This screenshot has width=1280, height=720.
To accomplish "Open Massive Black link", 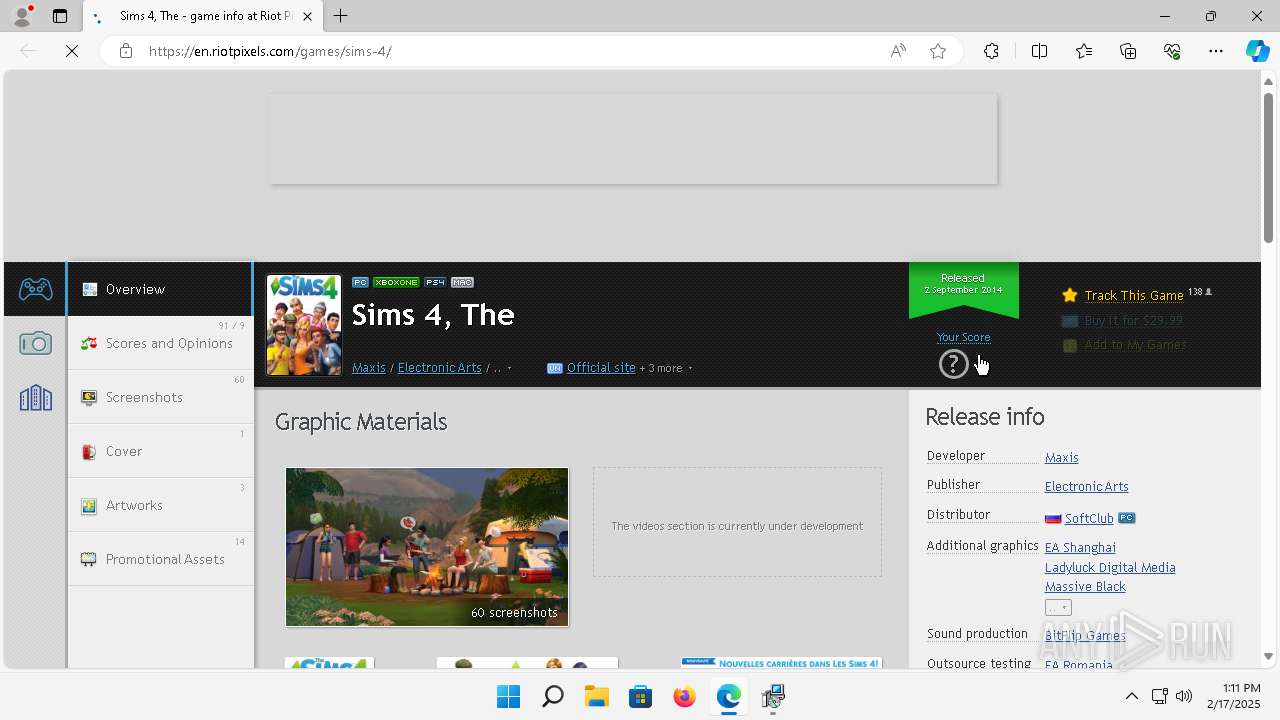I will [x=1085, y=586].
